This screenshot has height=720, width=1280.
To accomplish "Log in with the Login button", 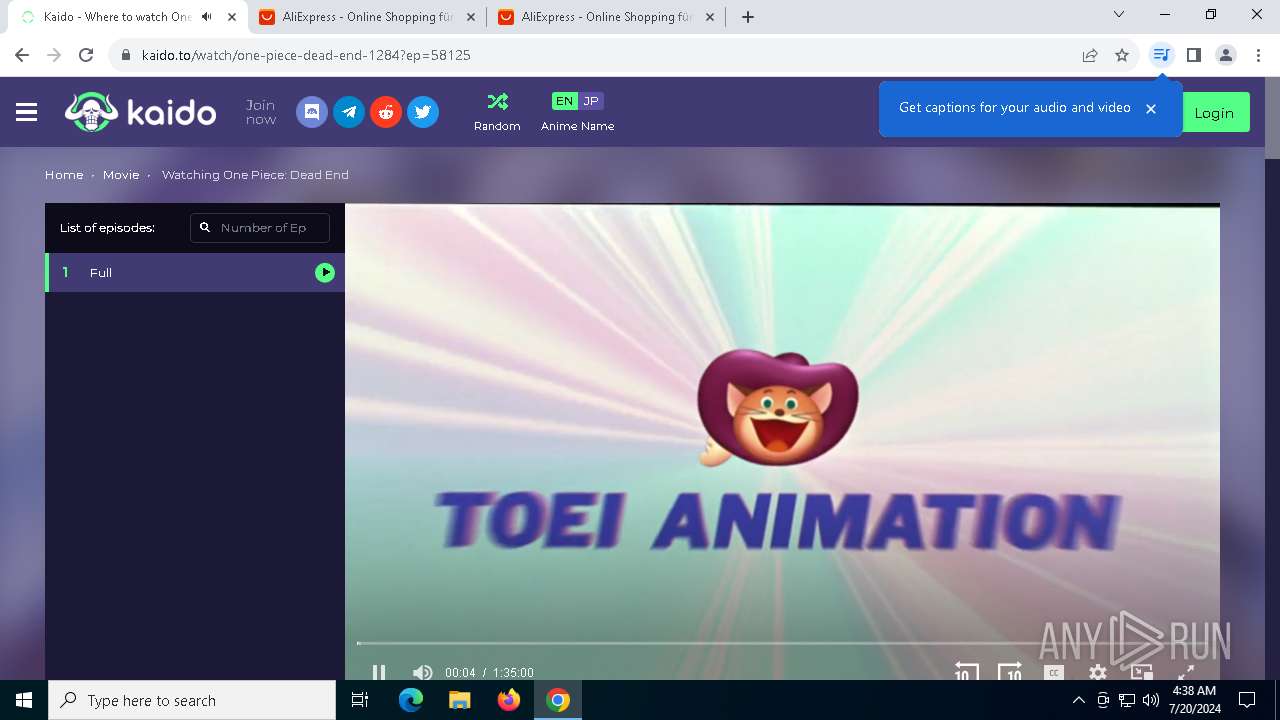I will pos(1214,113).
